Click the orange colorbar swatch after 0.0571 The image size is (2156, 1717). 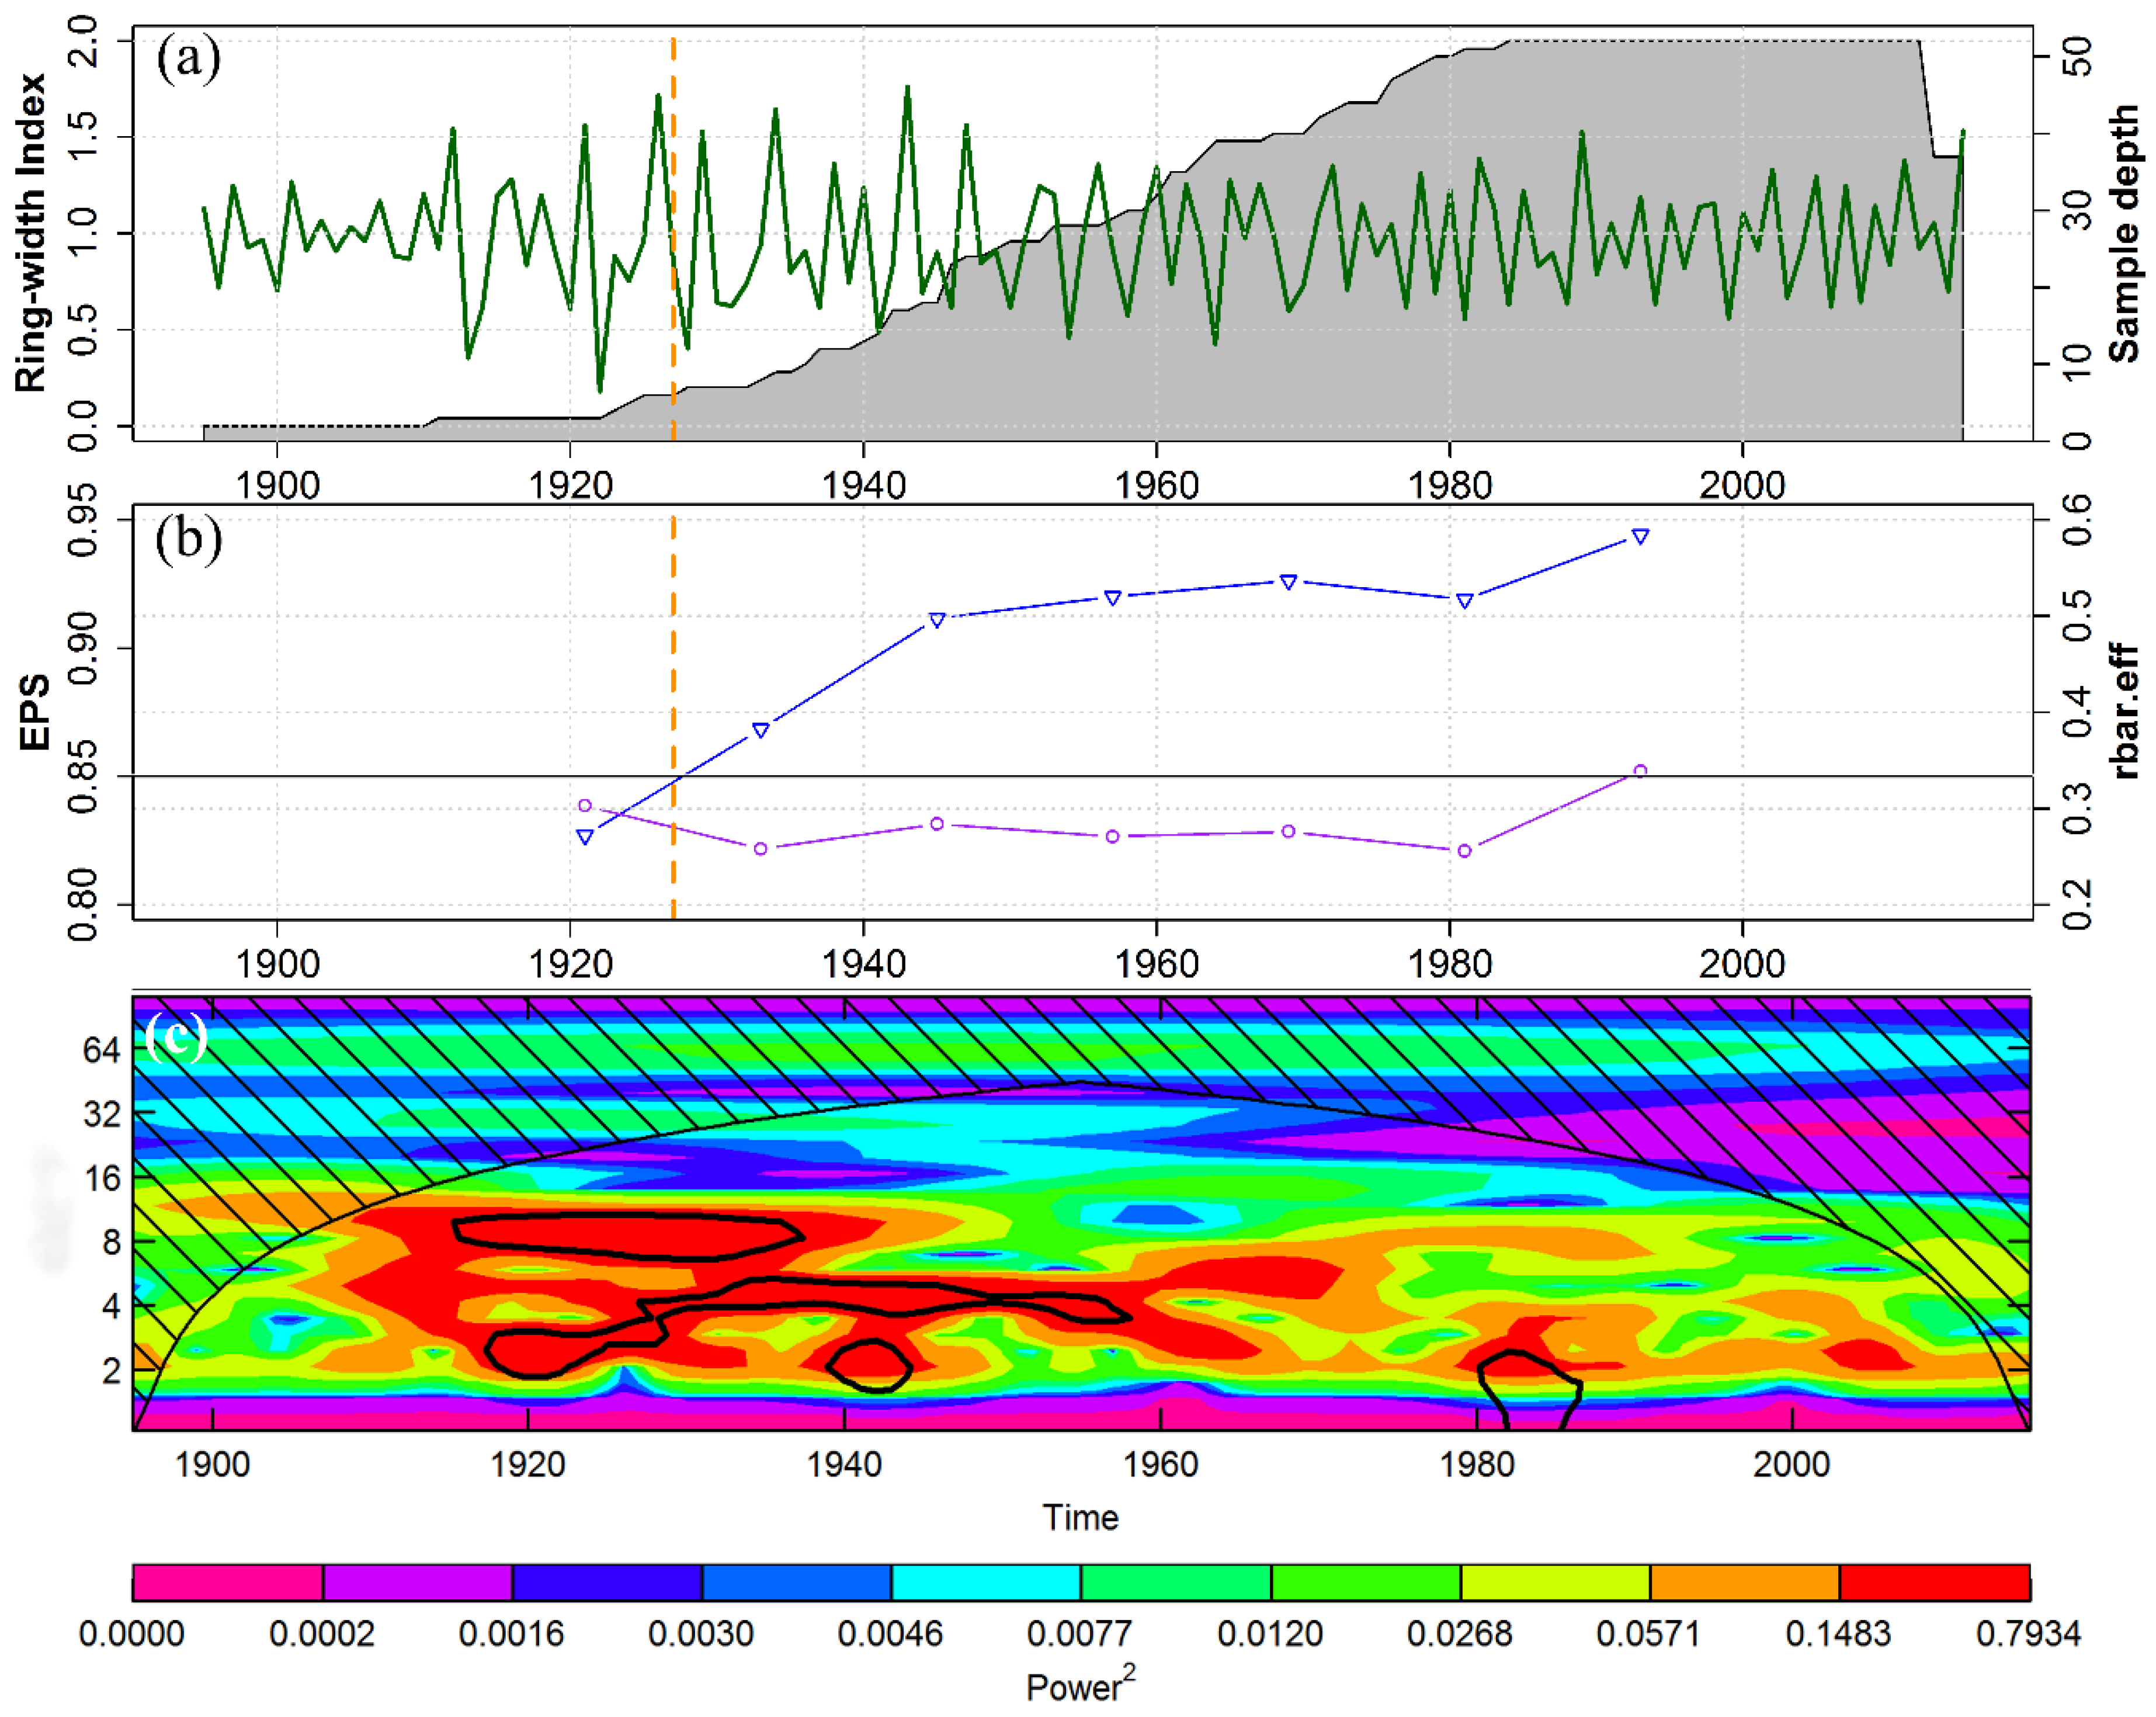1745,1583
